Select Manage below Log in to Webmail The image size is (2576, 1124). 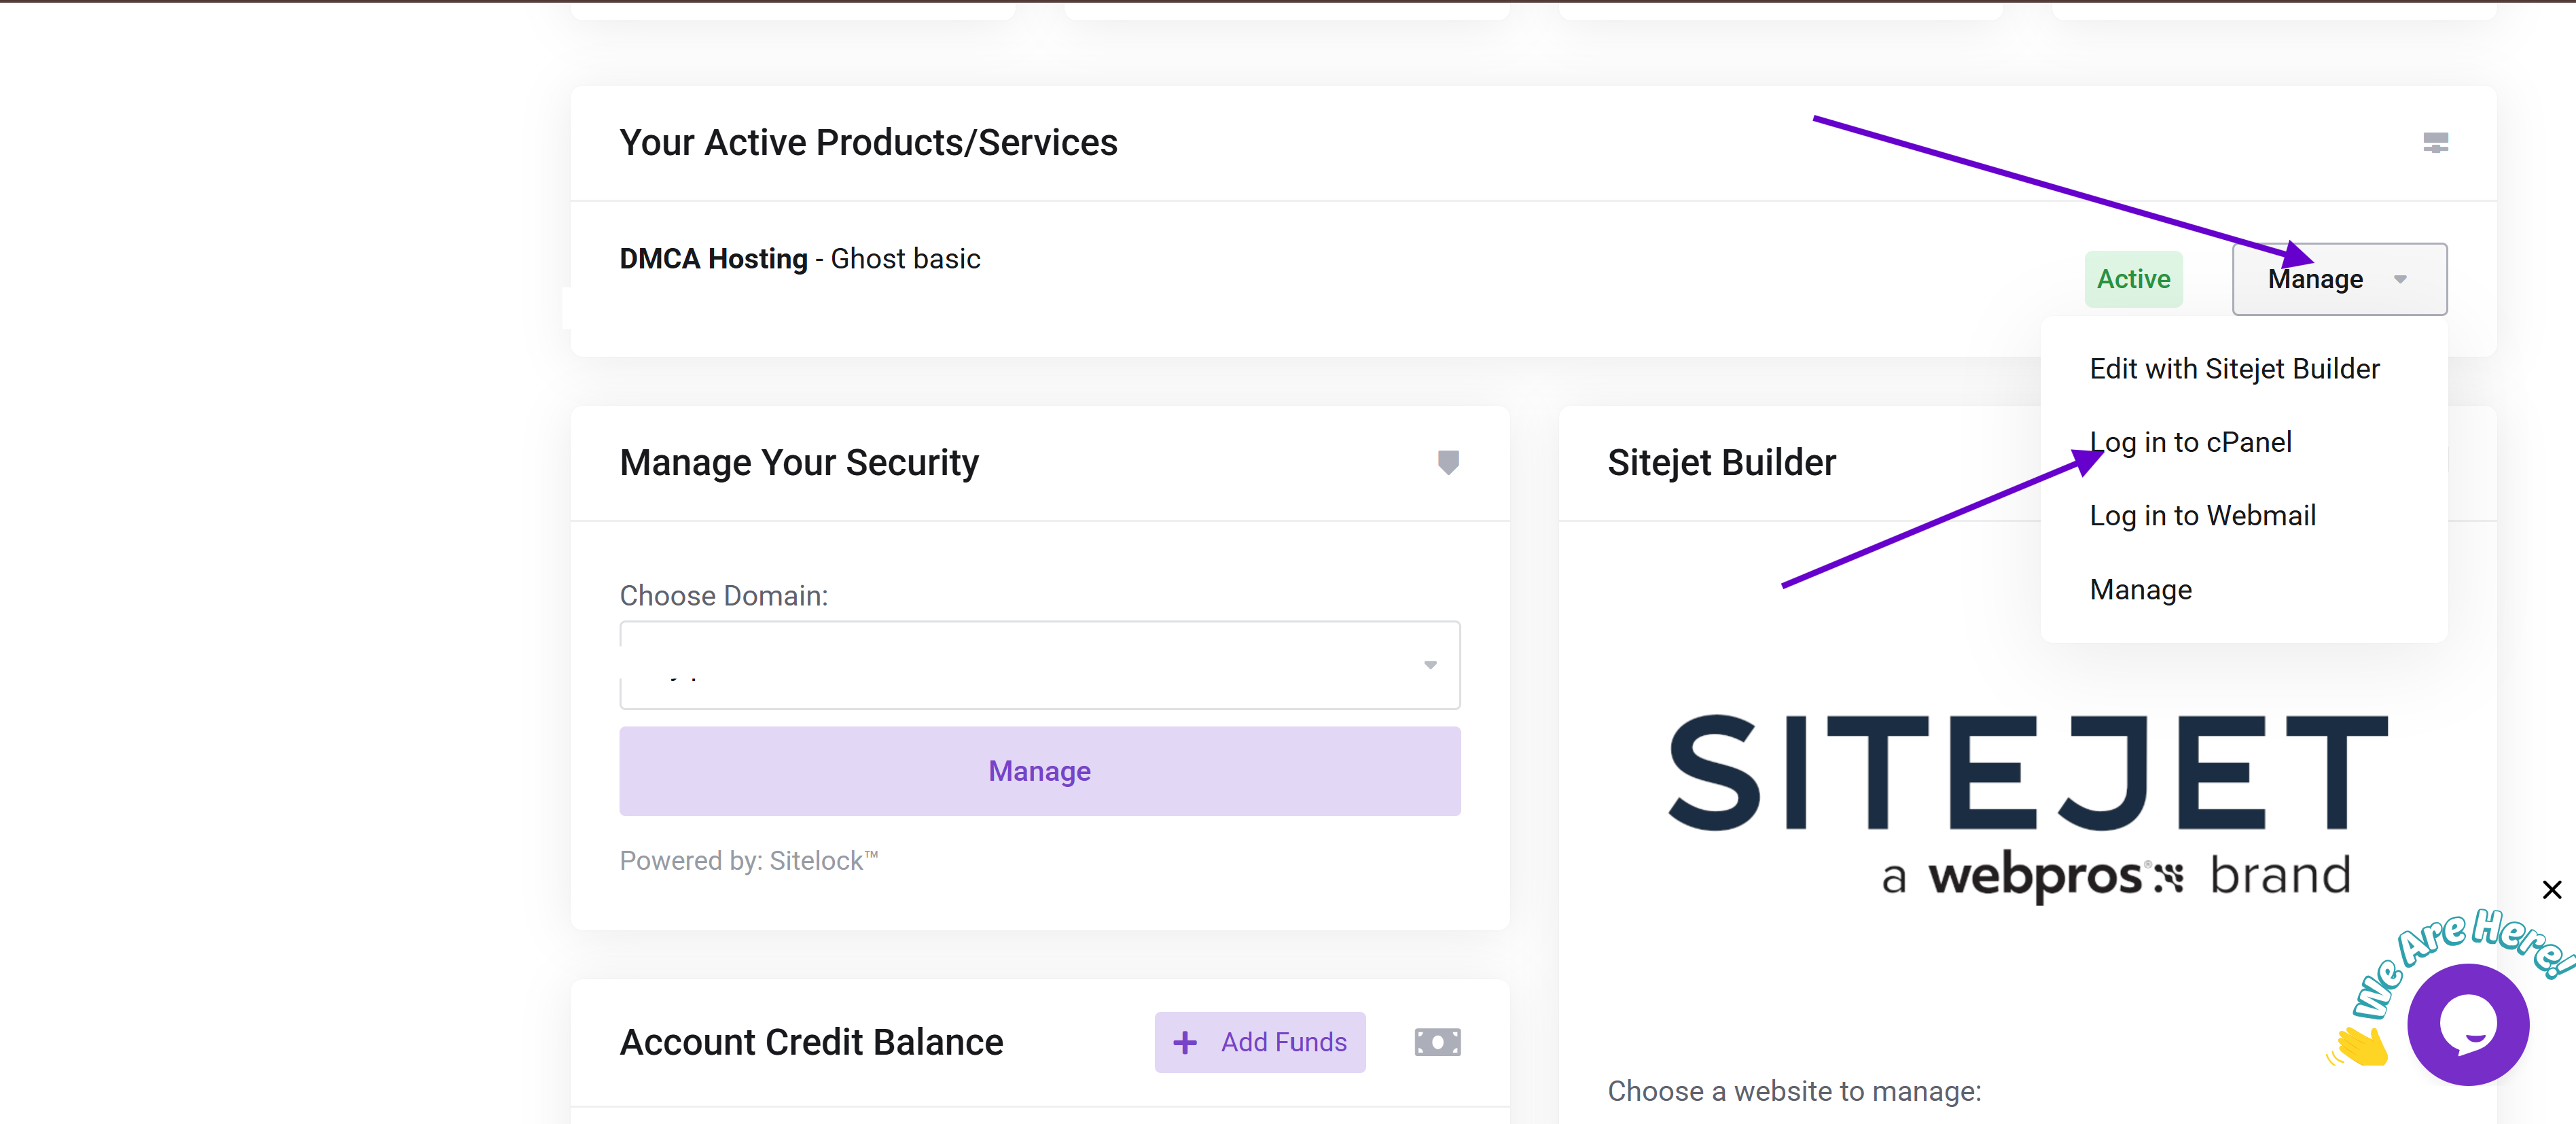coord(2140,590)
